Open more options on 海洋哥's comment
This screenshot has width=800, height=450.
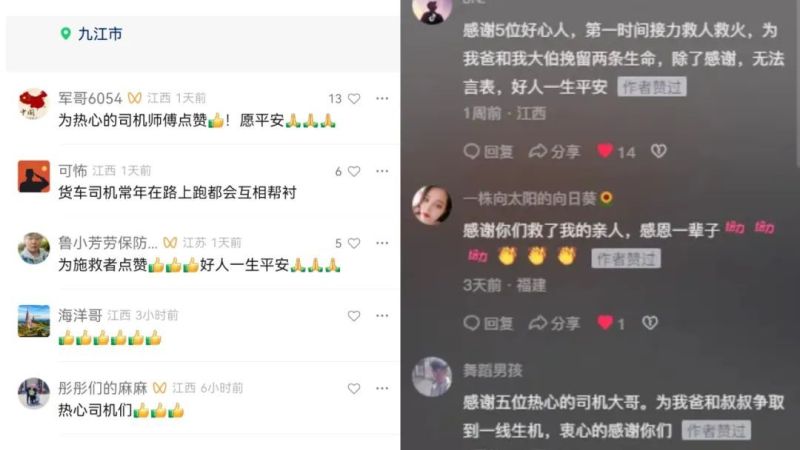pos(382,315)
